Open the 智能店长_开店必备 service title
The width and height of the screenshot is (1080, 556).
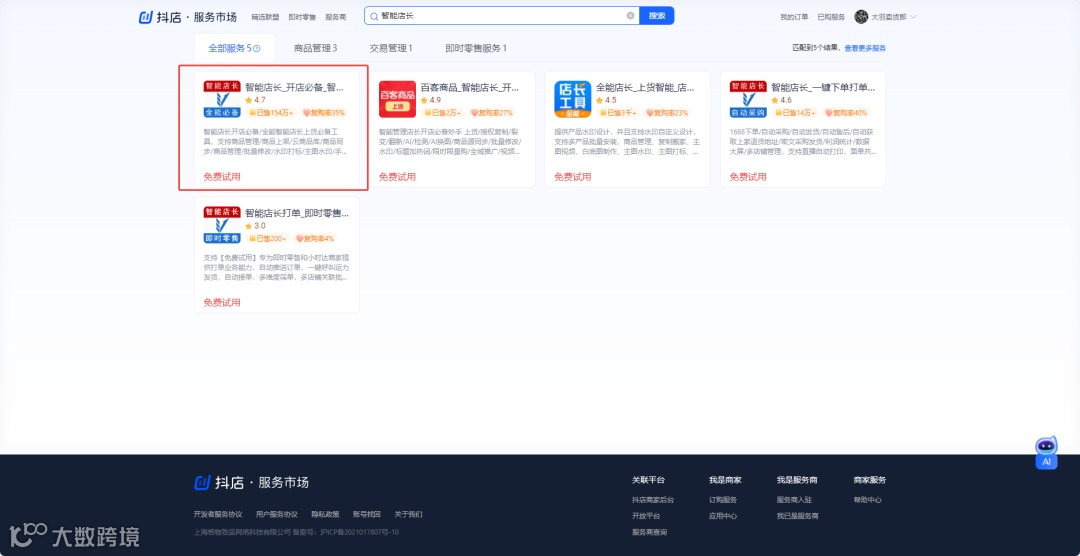point(294,87)
